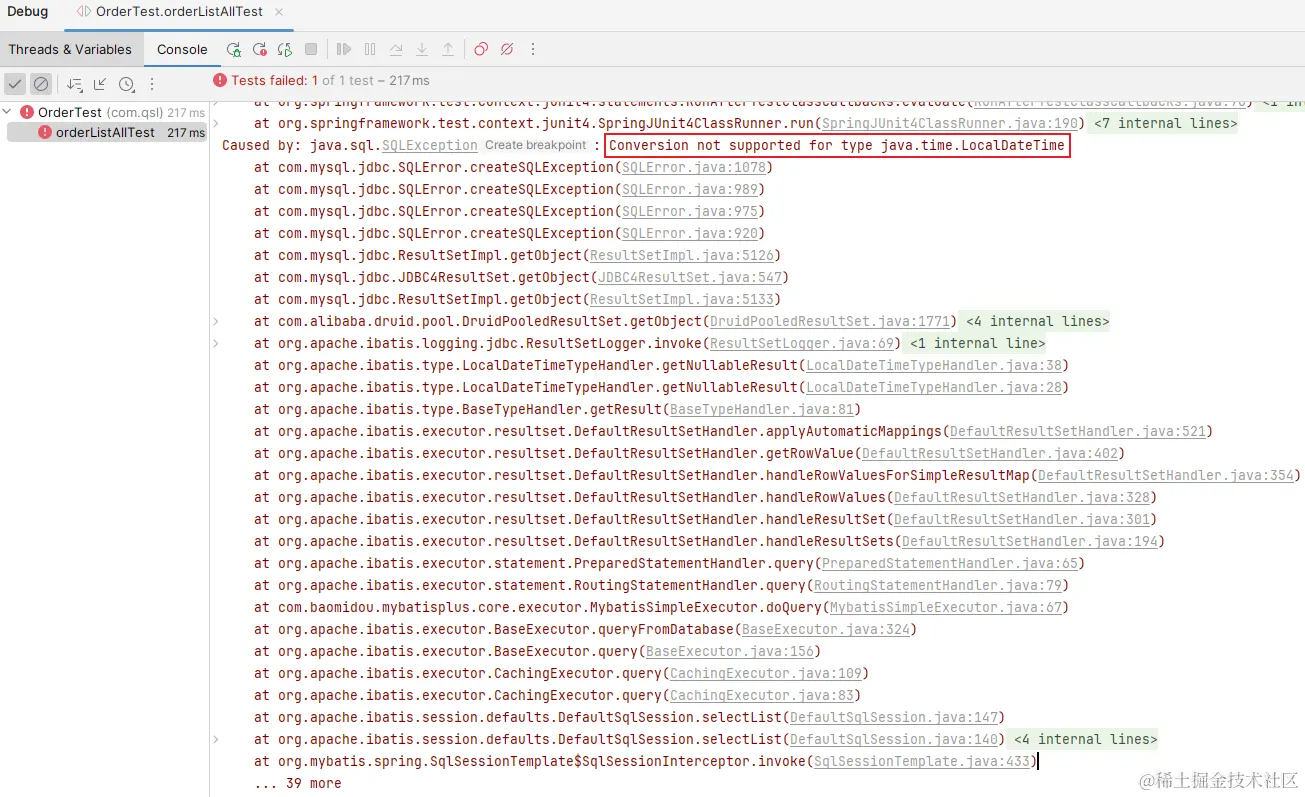
Task: Open SQLError.java:920 link
Action: pyautogui.click(x=689, y=233)
